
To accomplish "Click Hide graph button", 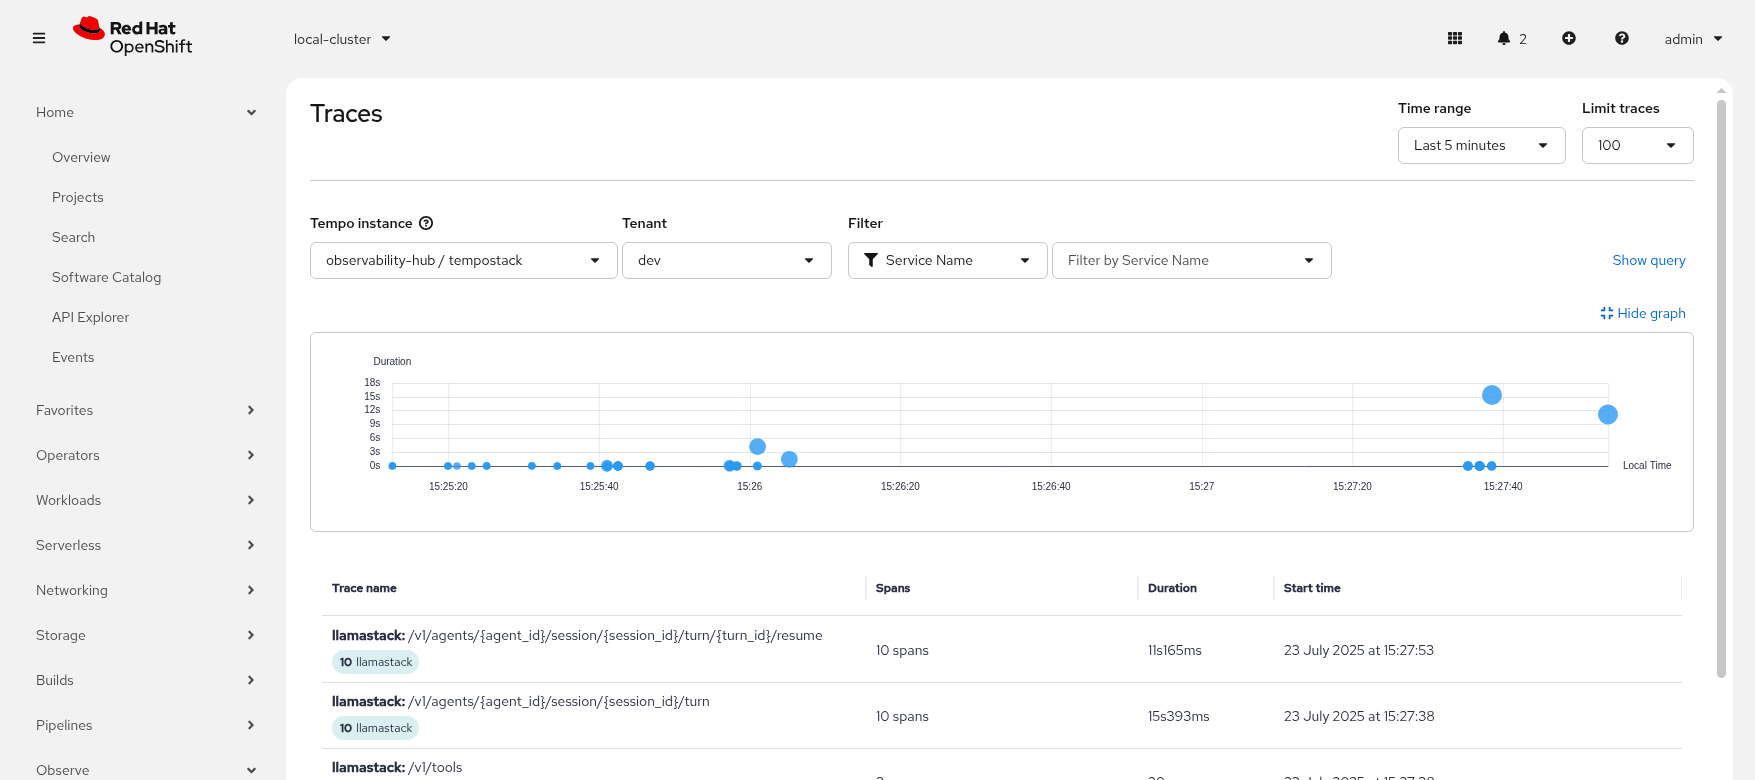I will pyautogui.click(x=1643, y=313).
